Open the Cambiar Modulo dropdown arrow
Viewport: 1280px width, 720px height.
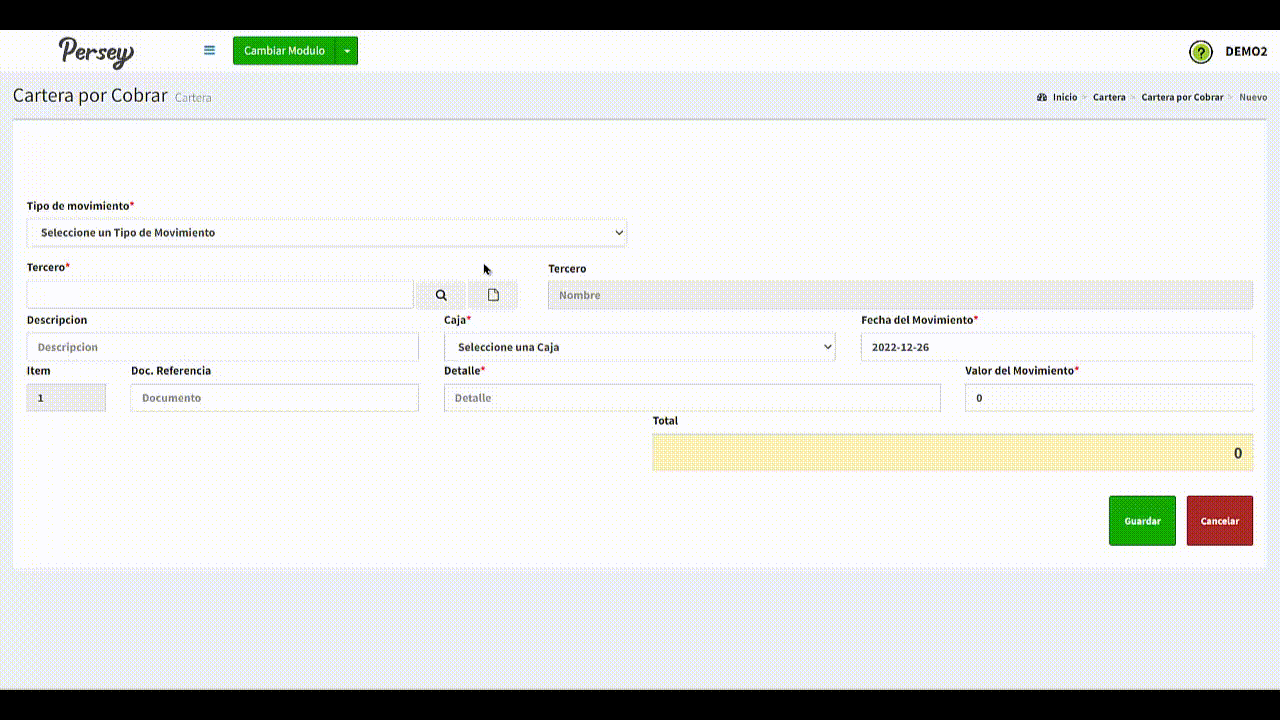tap(346, 51)
